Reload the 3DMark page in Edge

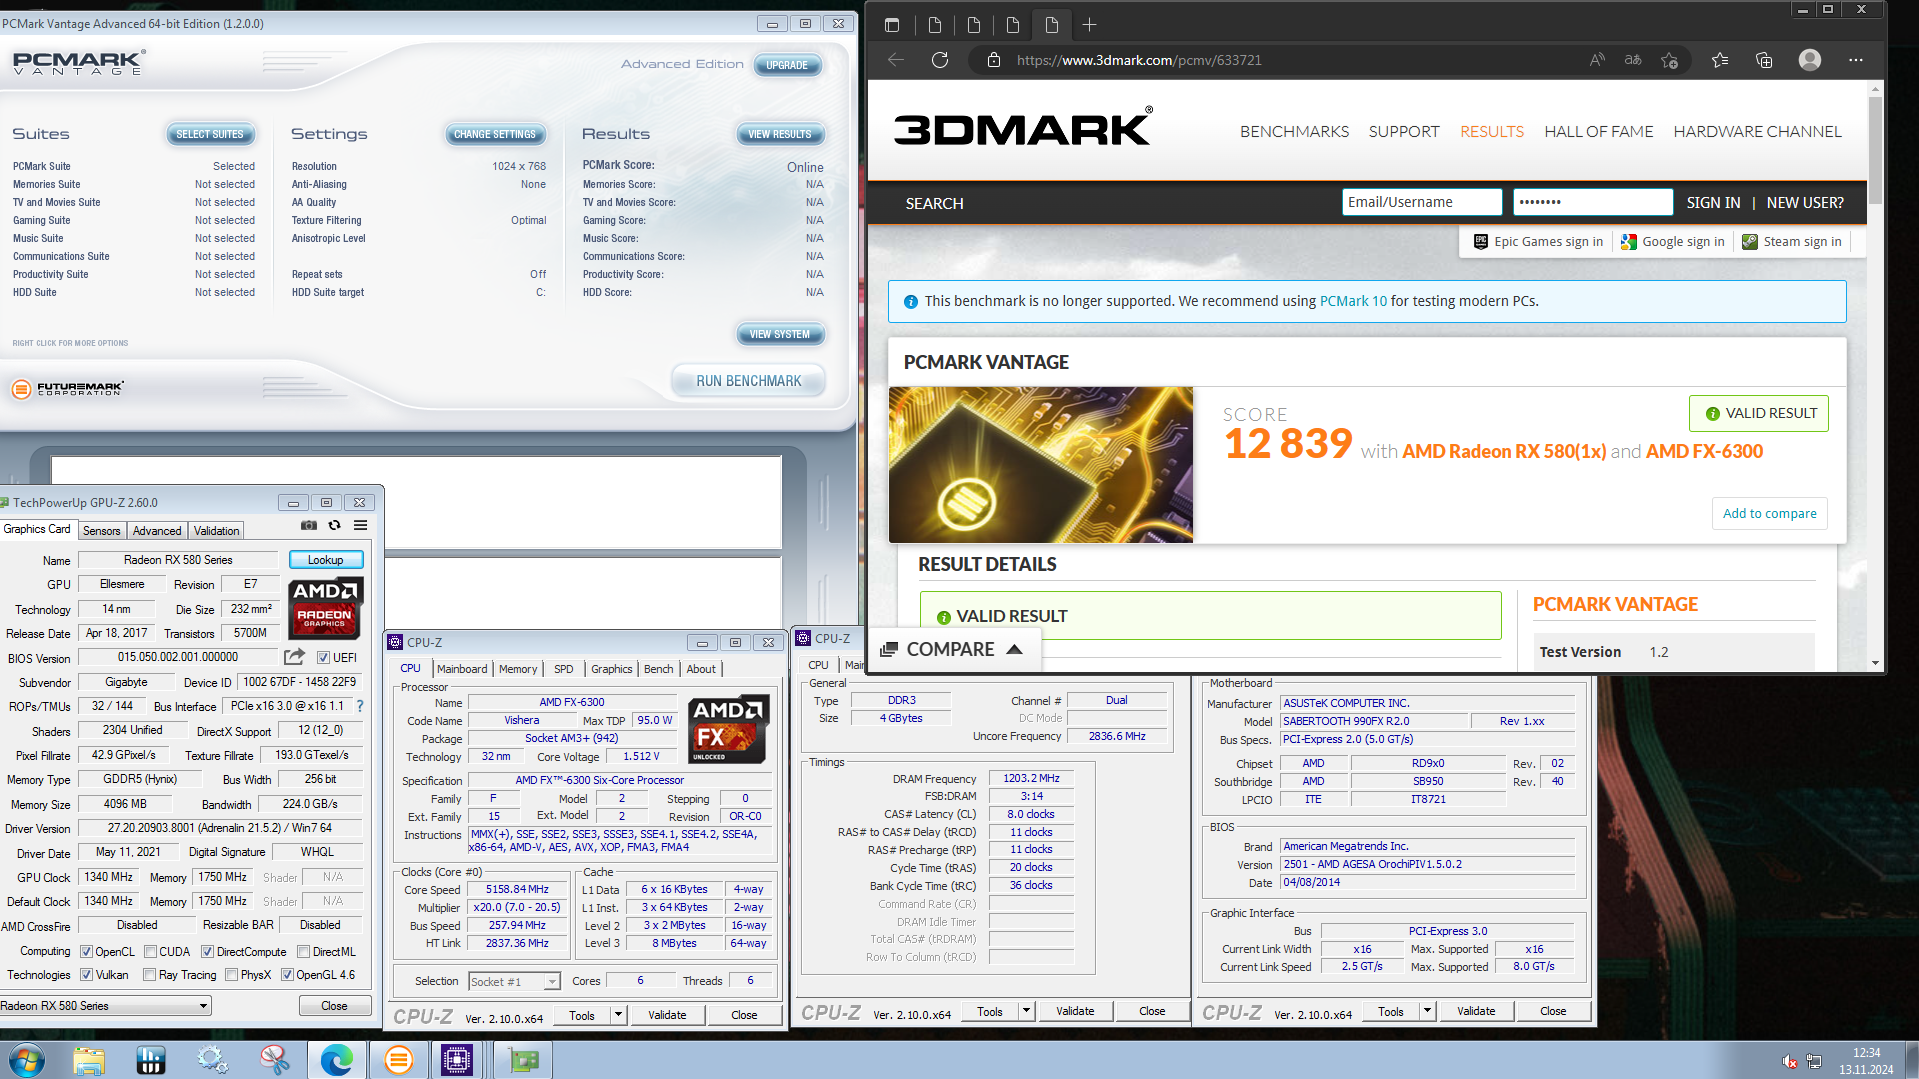[940, 60]
